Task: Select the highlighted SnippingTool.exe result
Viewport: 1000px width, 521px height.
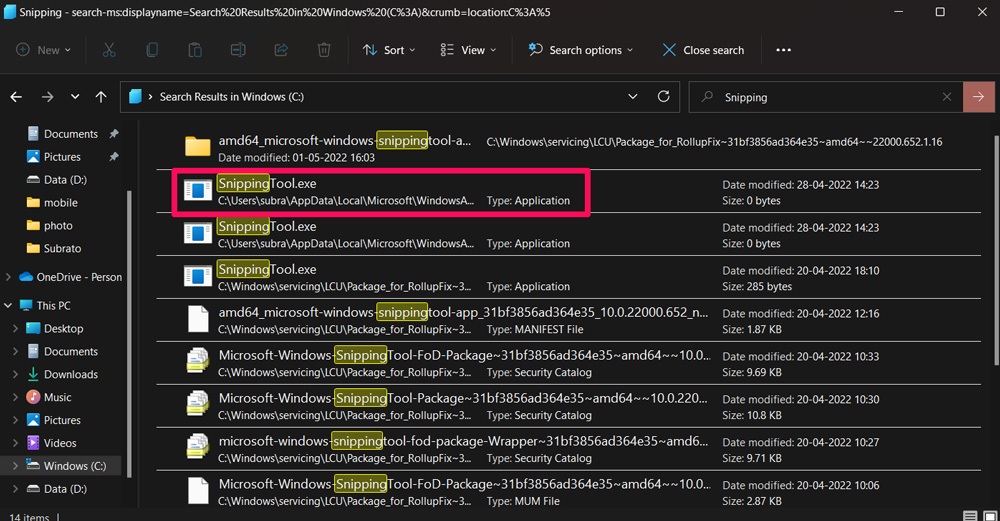Action: coord(380,192)
